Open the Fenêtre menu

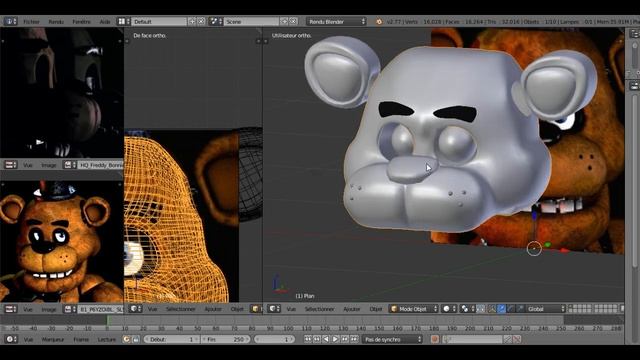[x=81, y=22]
